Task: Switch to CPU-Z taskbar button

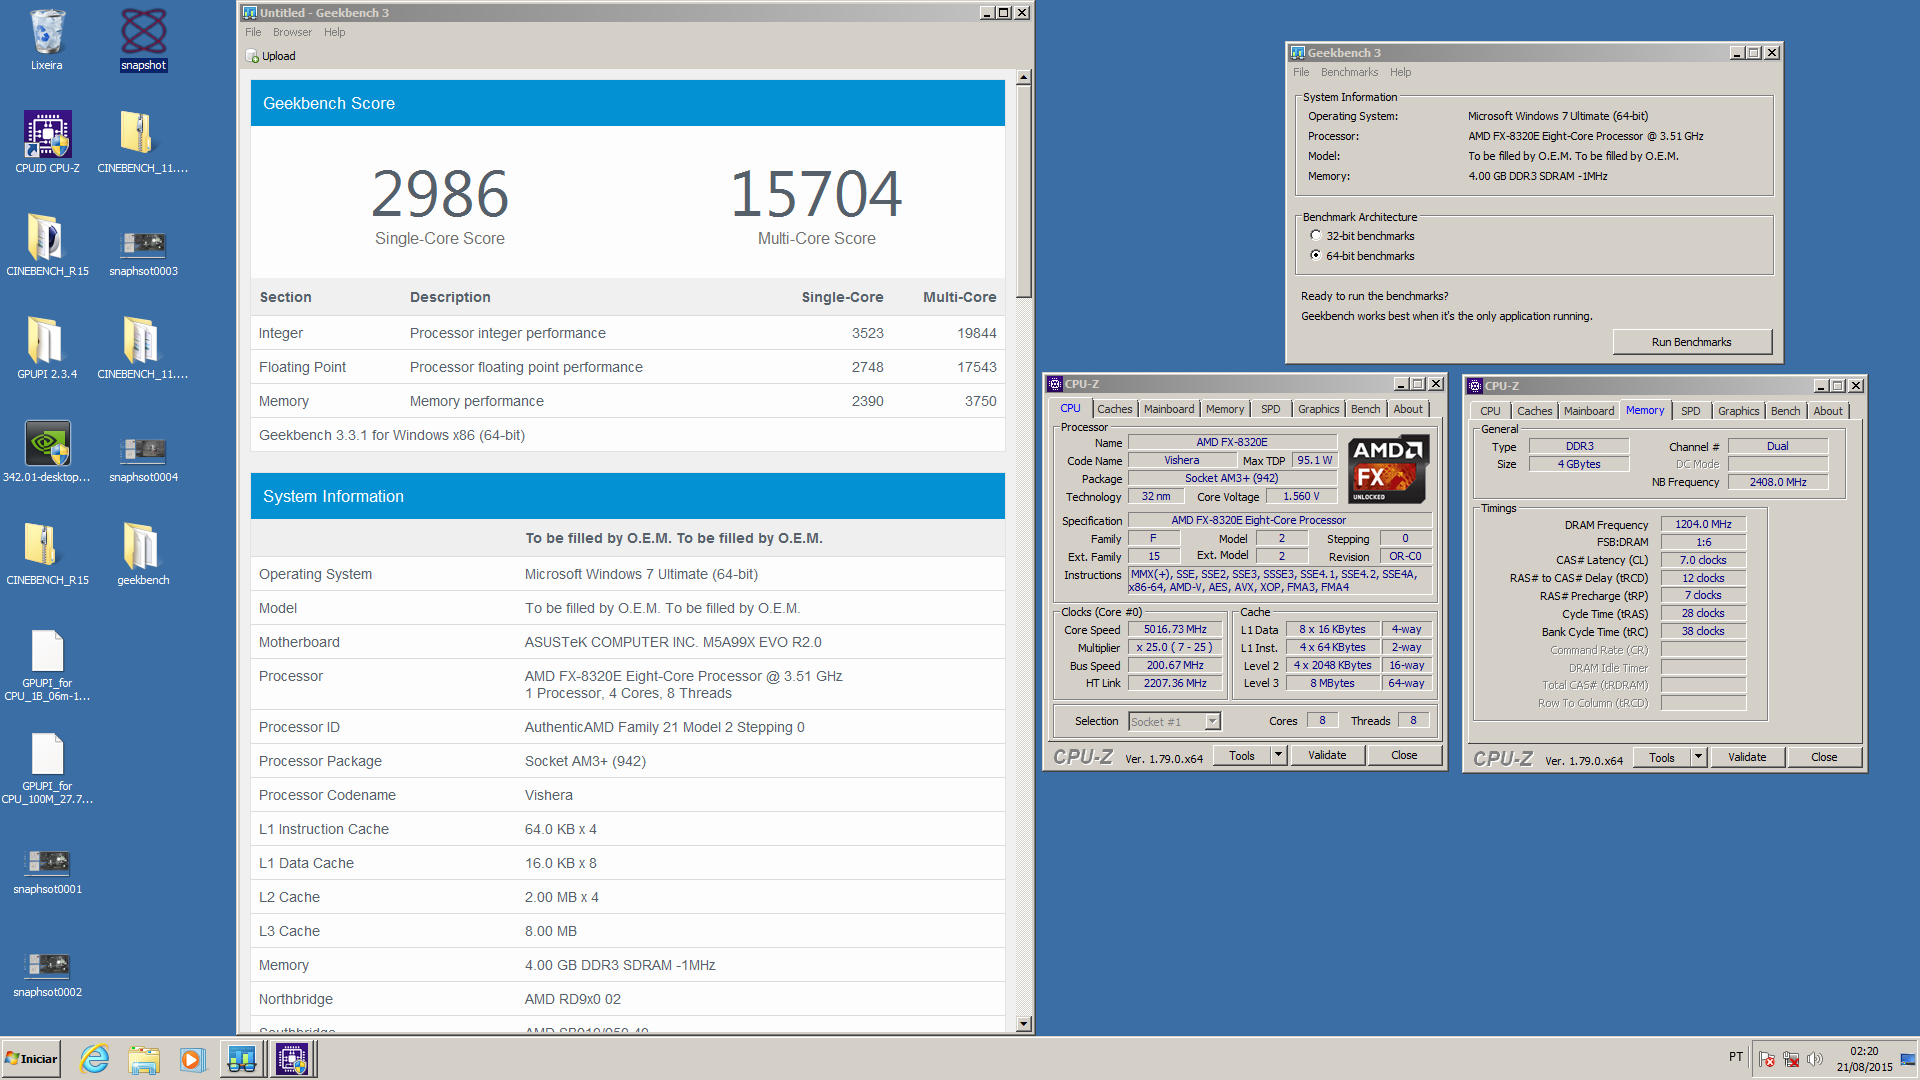Action: tap(292, 1059)
